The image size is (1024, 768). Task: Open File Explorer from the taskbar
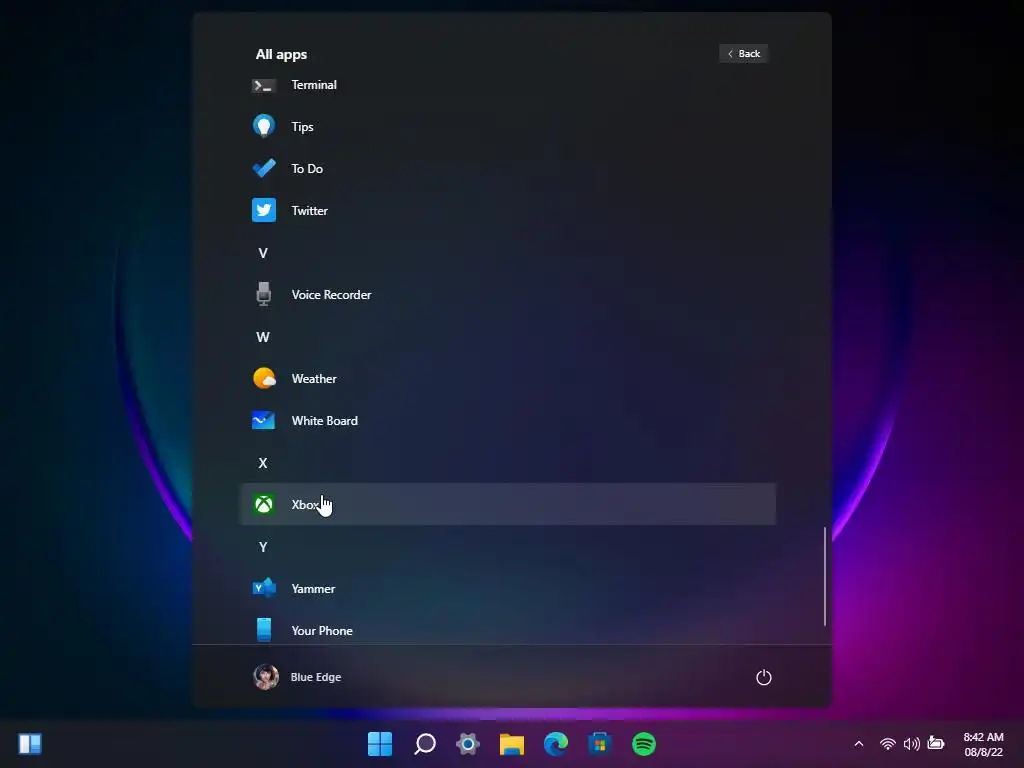pos(512,744)
